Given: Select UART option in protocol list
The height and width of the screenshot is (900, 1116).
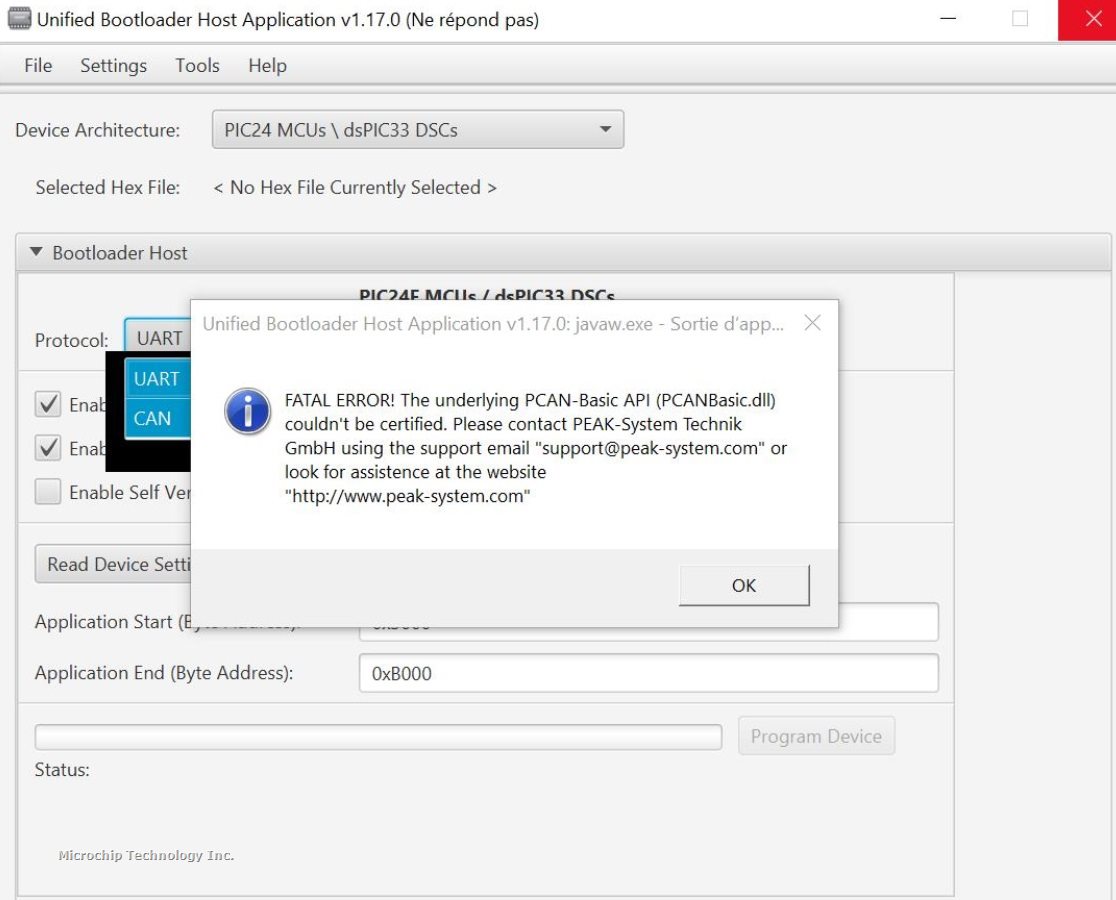Looking at the screenshot, I should click(156, 379).
